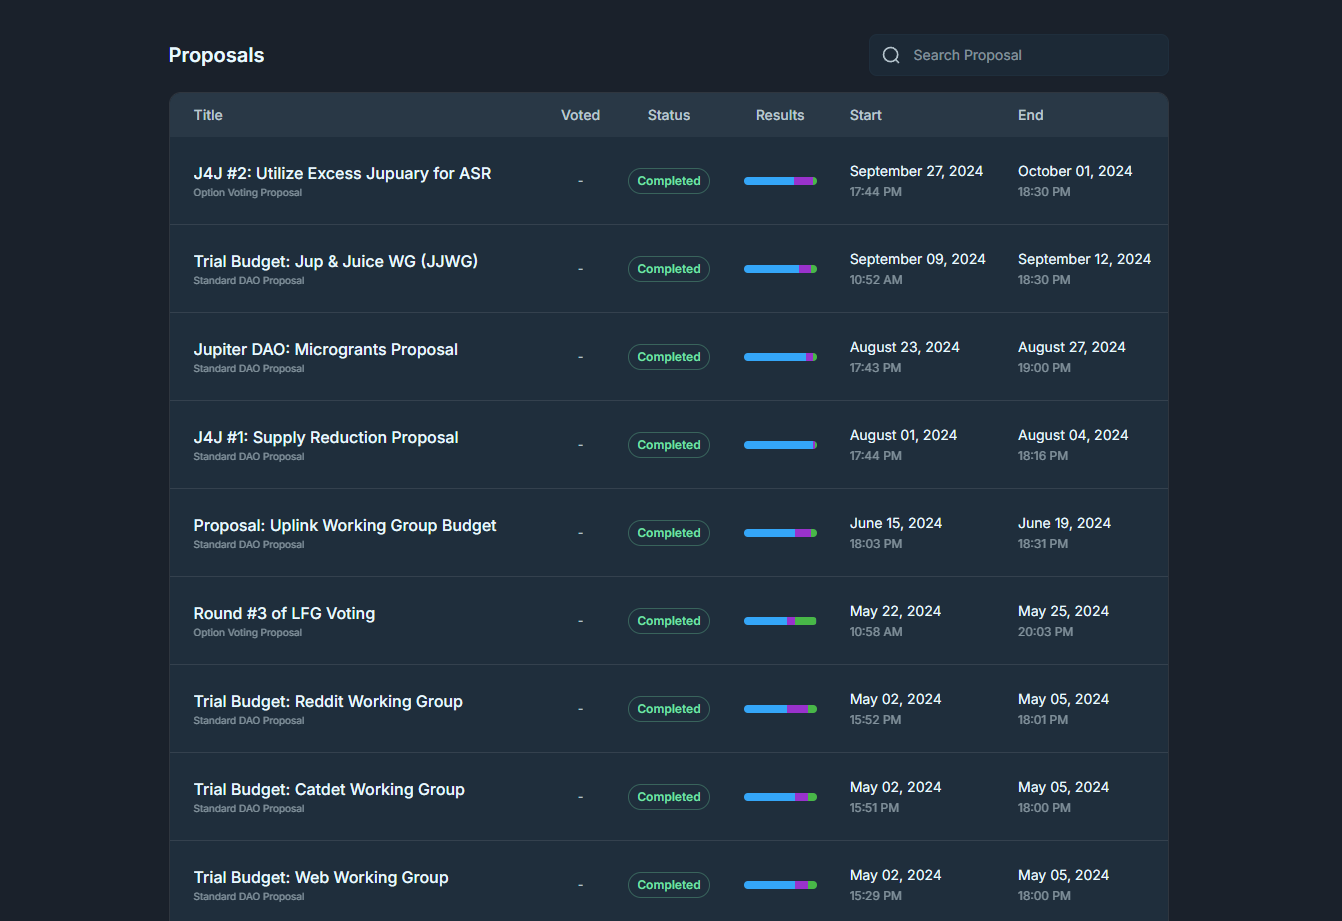The height and width of the screenshot is (921, 1342).
Task: Open Trial Budget: Catdet Working Group
Action: 328,790
